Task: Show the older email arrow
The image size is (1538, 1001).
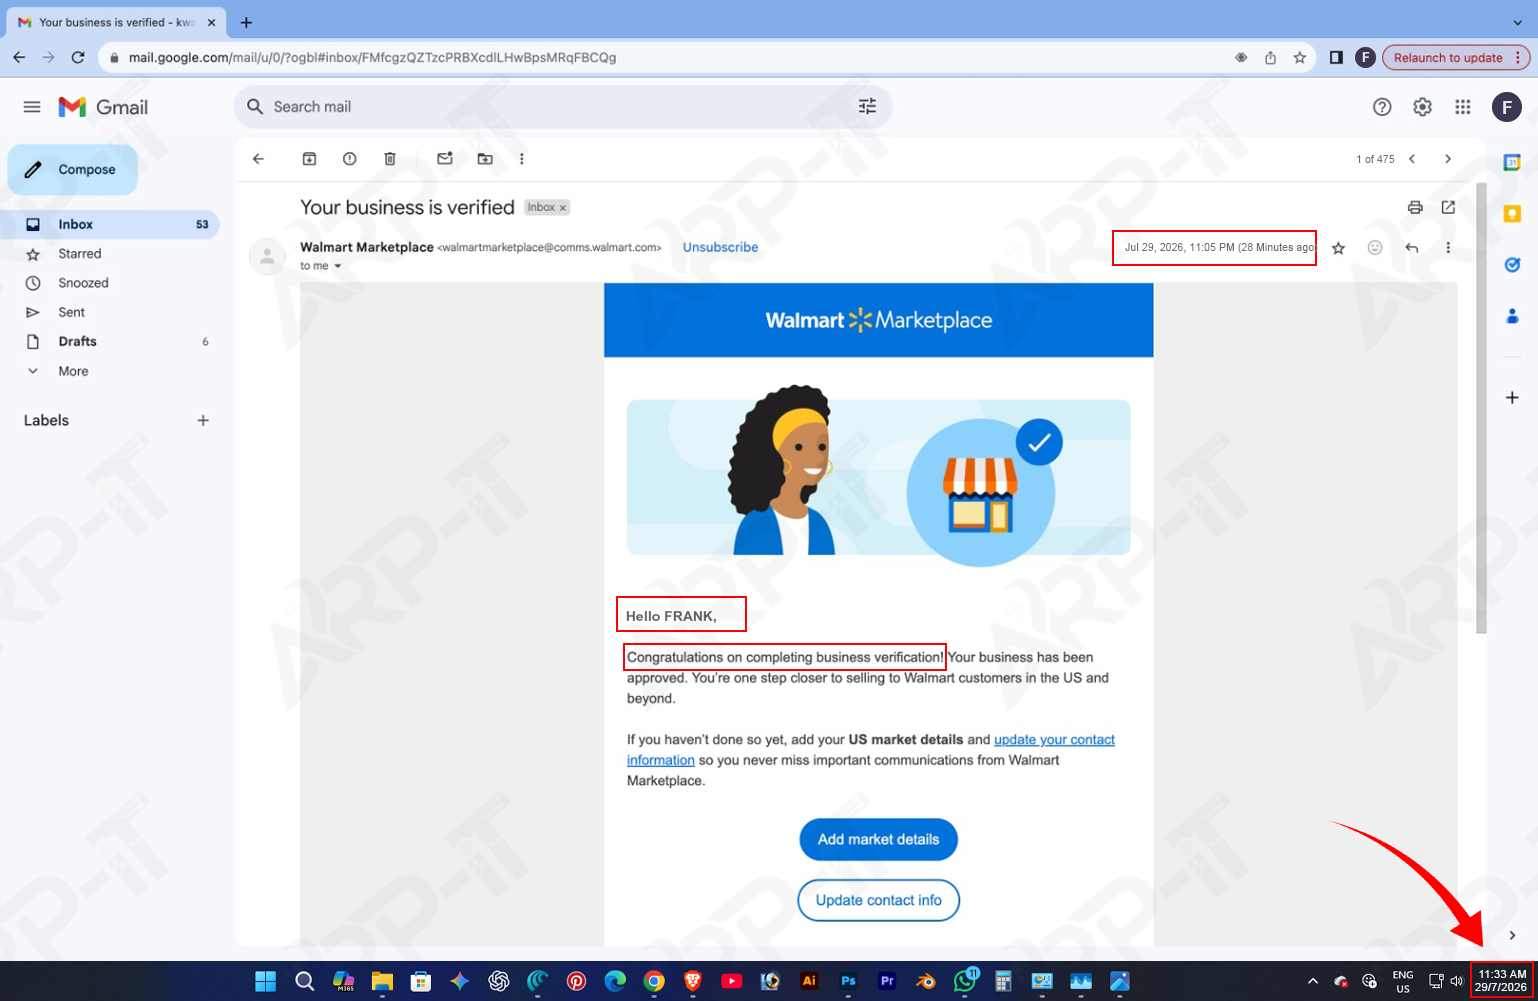Action: (x=1448, y=159)
